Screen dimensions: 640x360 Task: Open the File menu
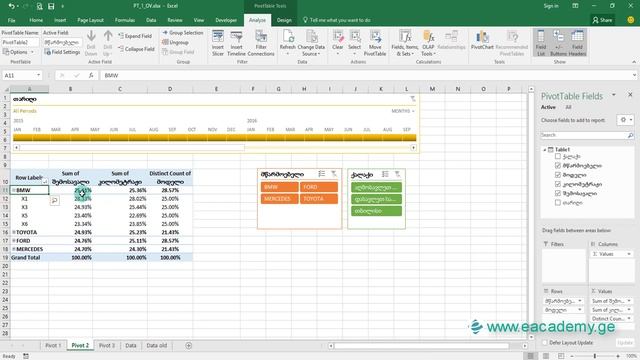(x=11, y=20)
